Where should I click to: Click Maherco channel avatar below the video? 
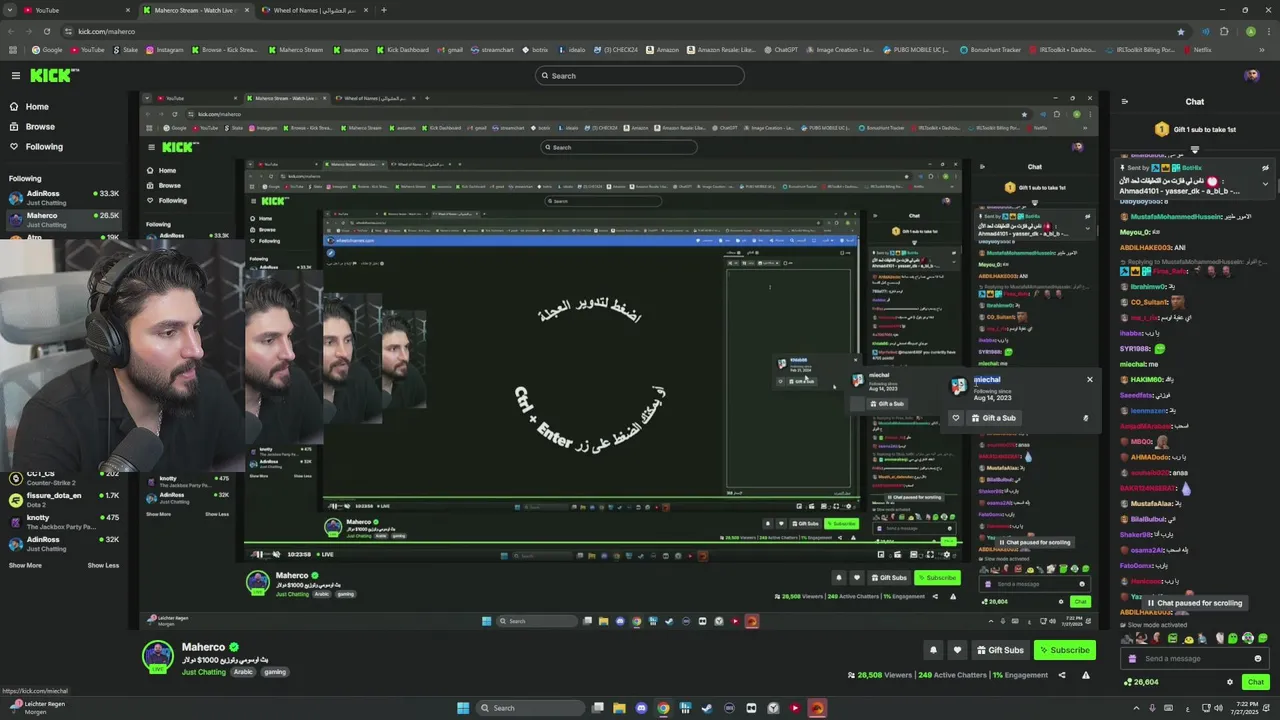(157, 655)
